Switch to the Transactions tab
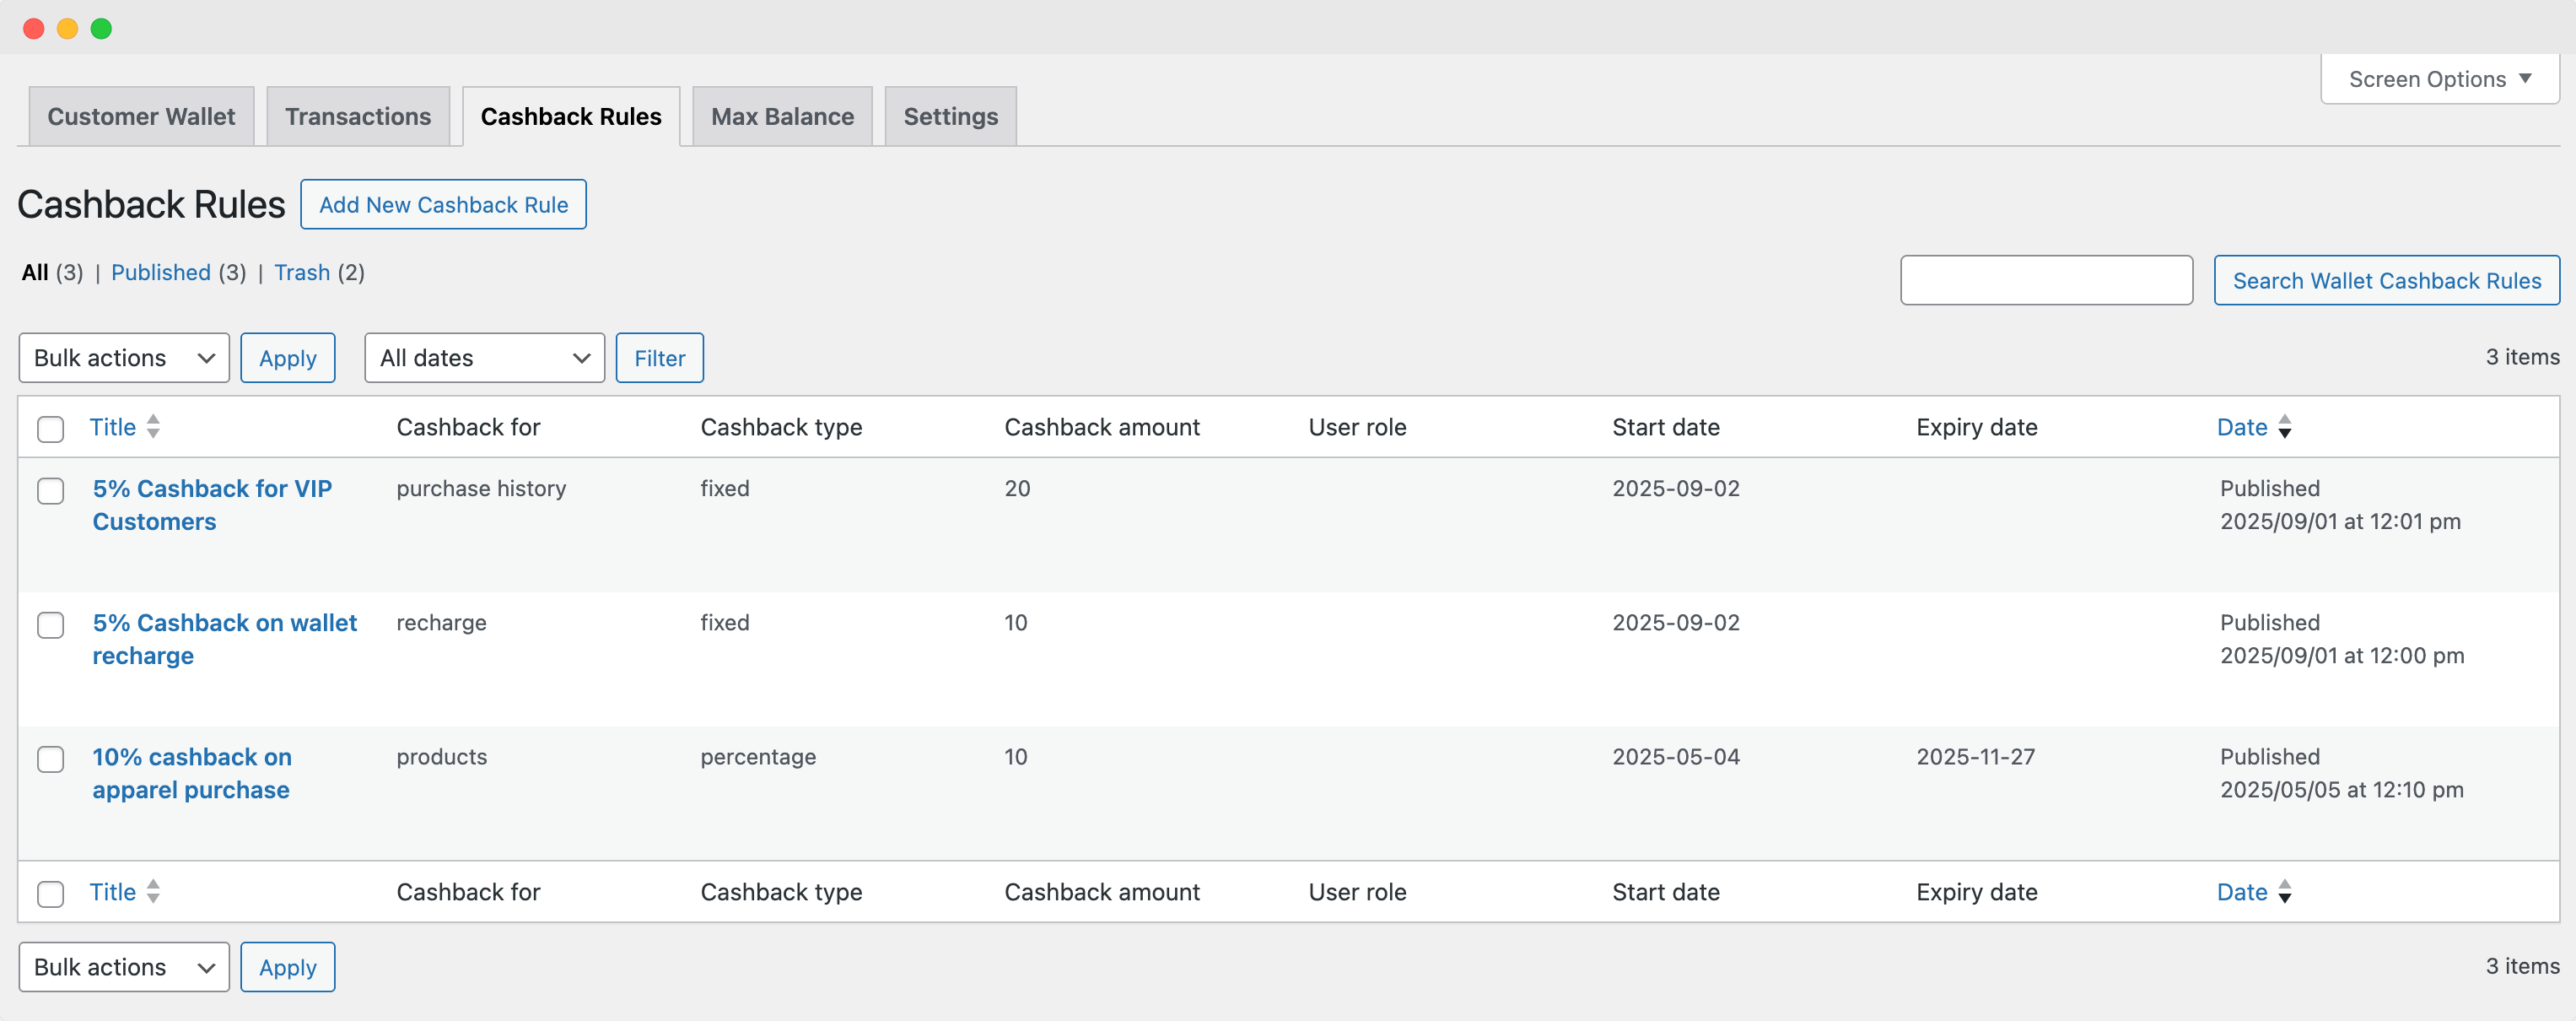Image resolution: width=2576 pixels, height=1021 pixels. click(x=358, y=116)
